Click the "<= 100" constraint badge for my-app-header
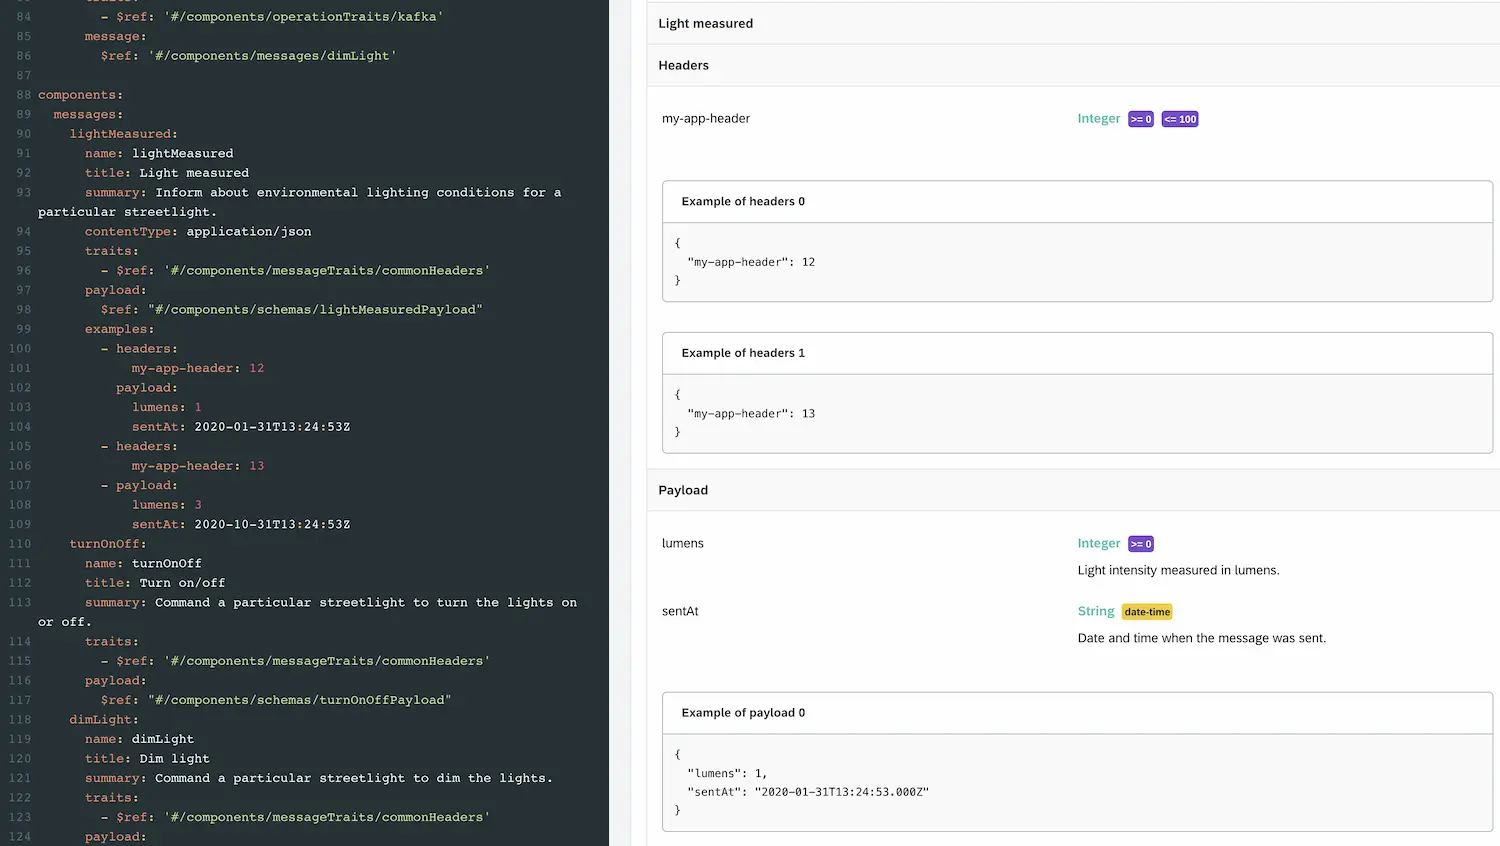Image resolution: width=1500 pixels, height=846 pixels. tap(1179, 118)
